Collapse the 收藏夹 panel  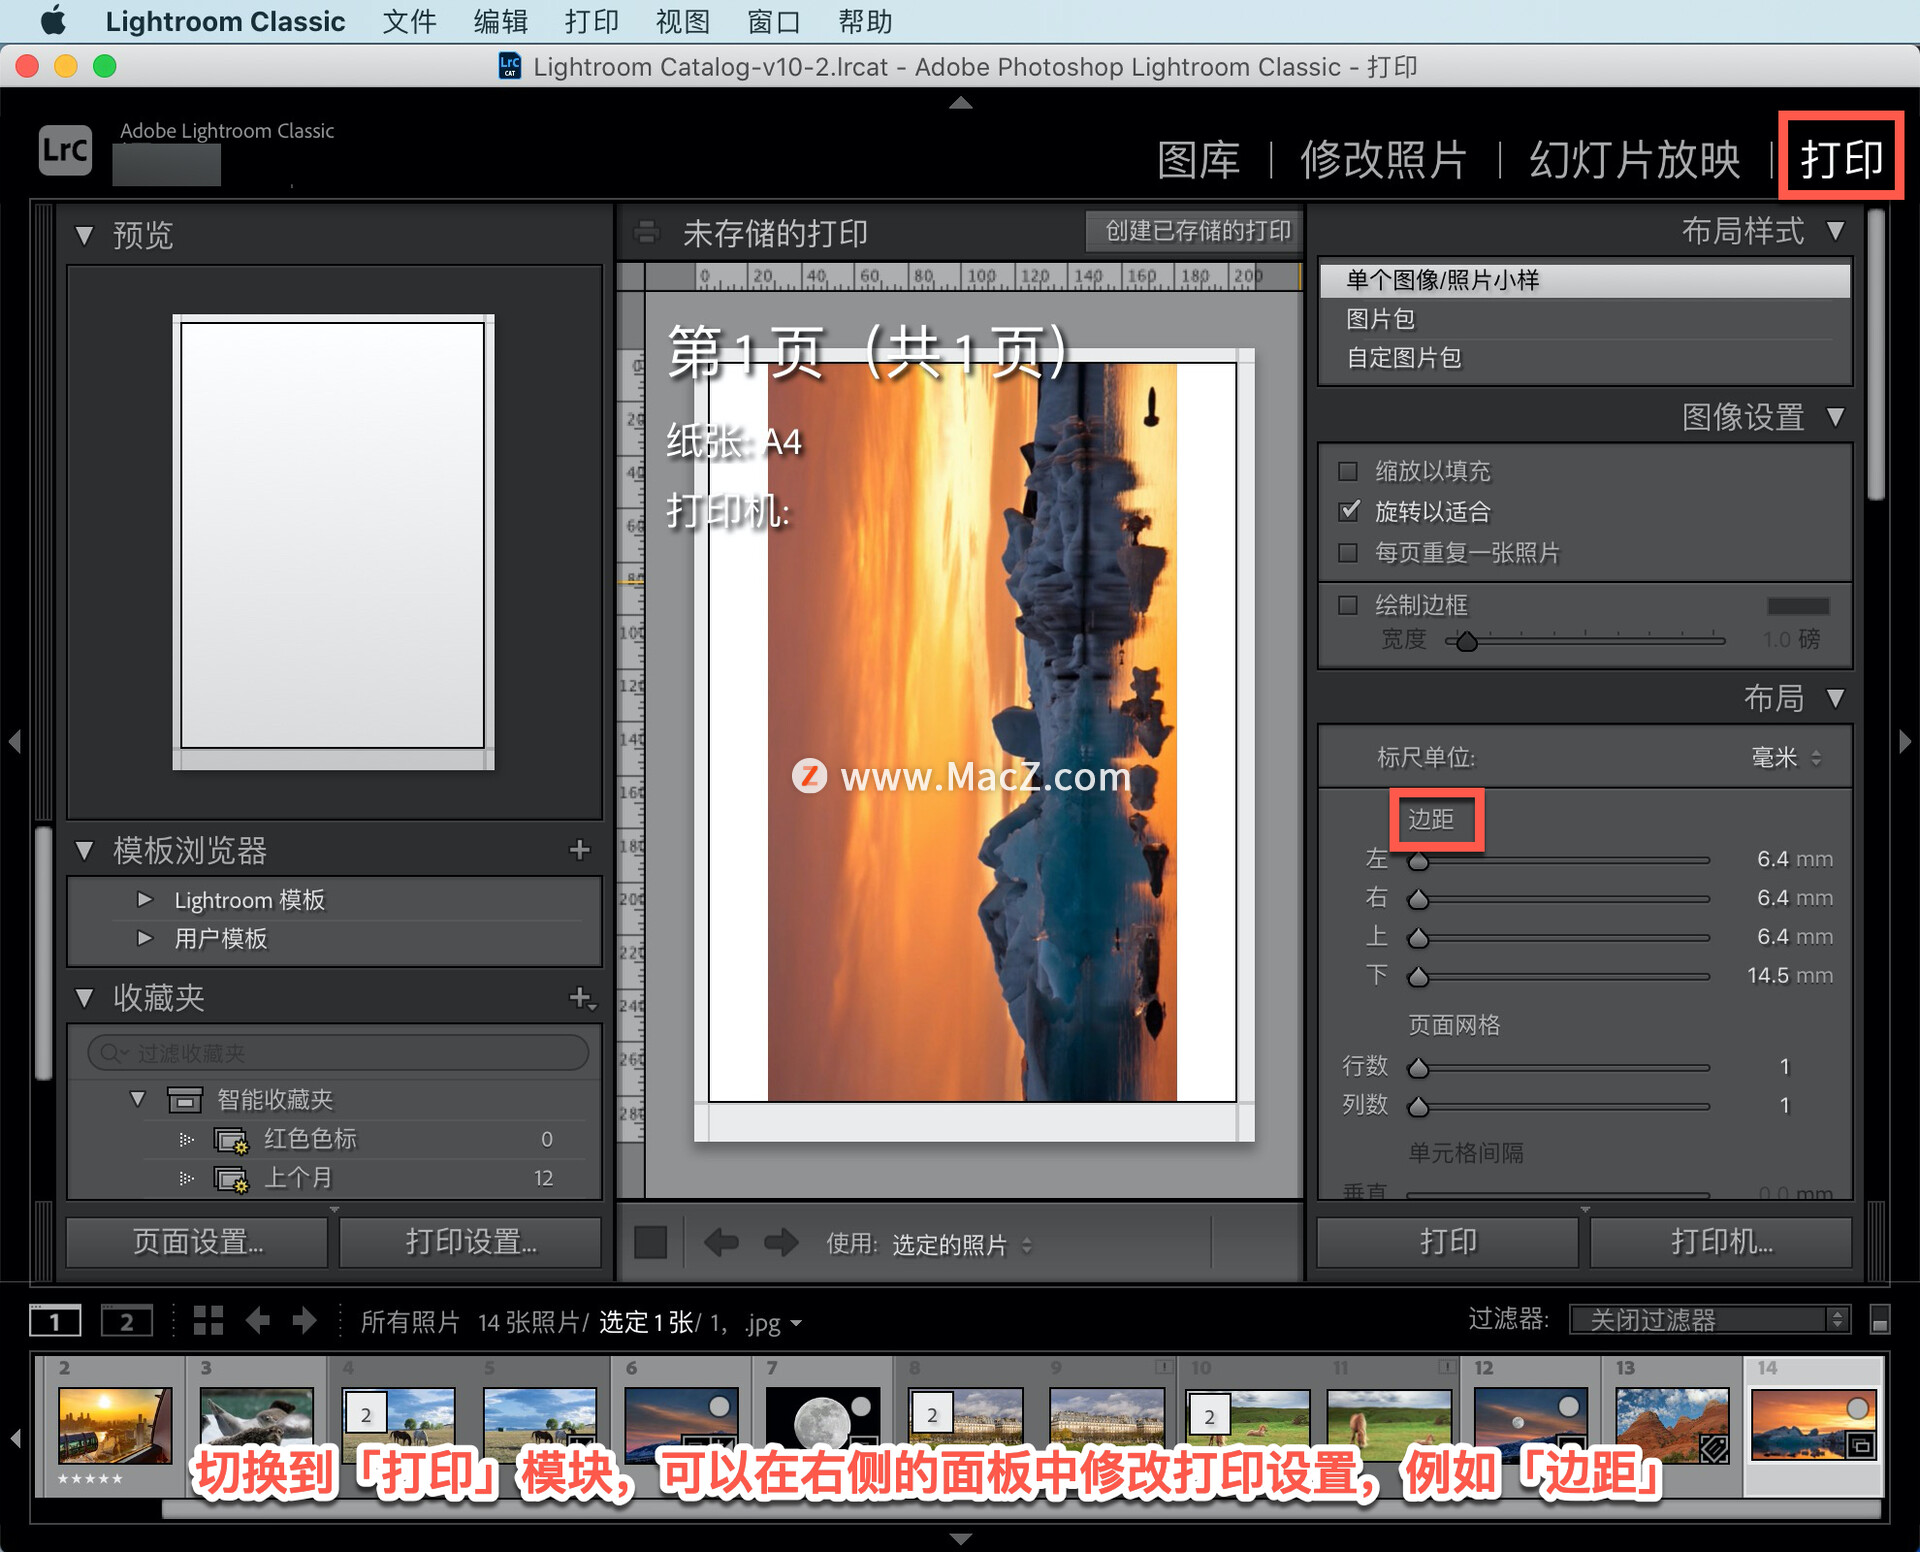pos(85,998)
